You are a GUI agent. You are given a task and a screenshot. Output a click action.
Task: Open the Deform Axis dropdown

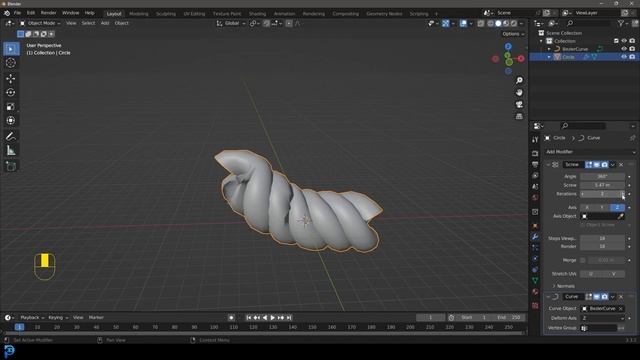(602, 318)
